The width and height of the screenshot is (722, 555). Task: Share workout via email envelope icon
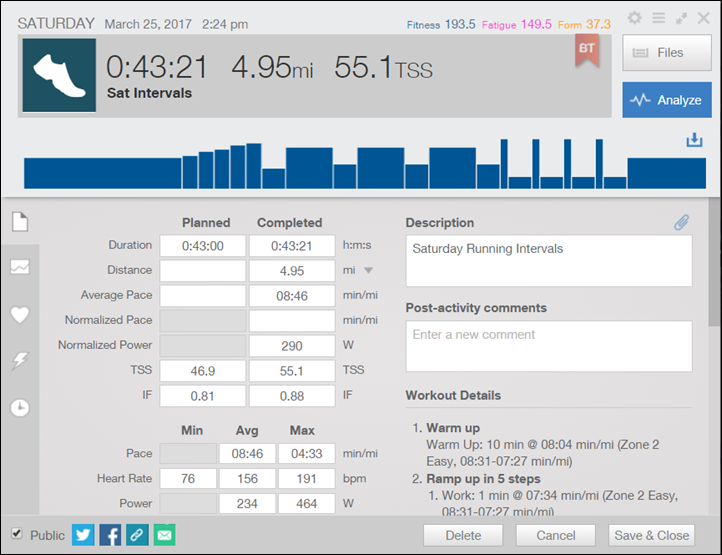point(164,535)
